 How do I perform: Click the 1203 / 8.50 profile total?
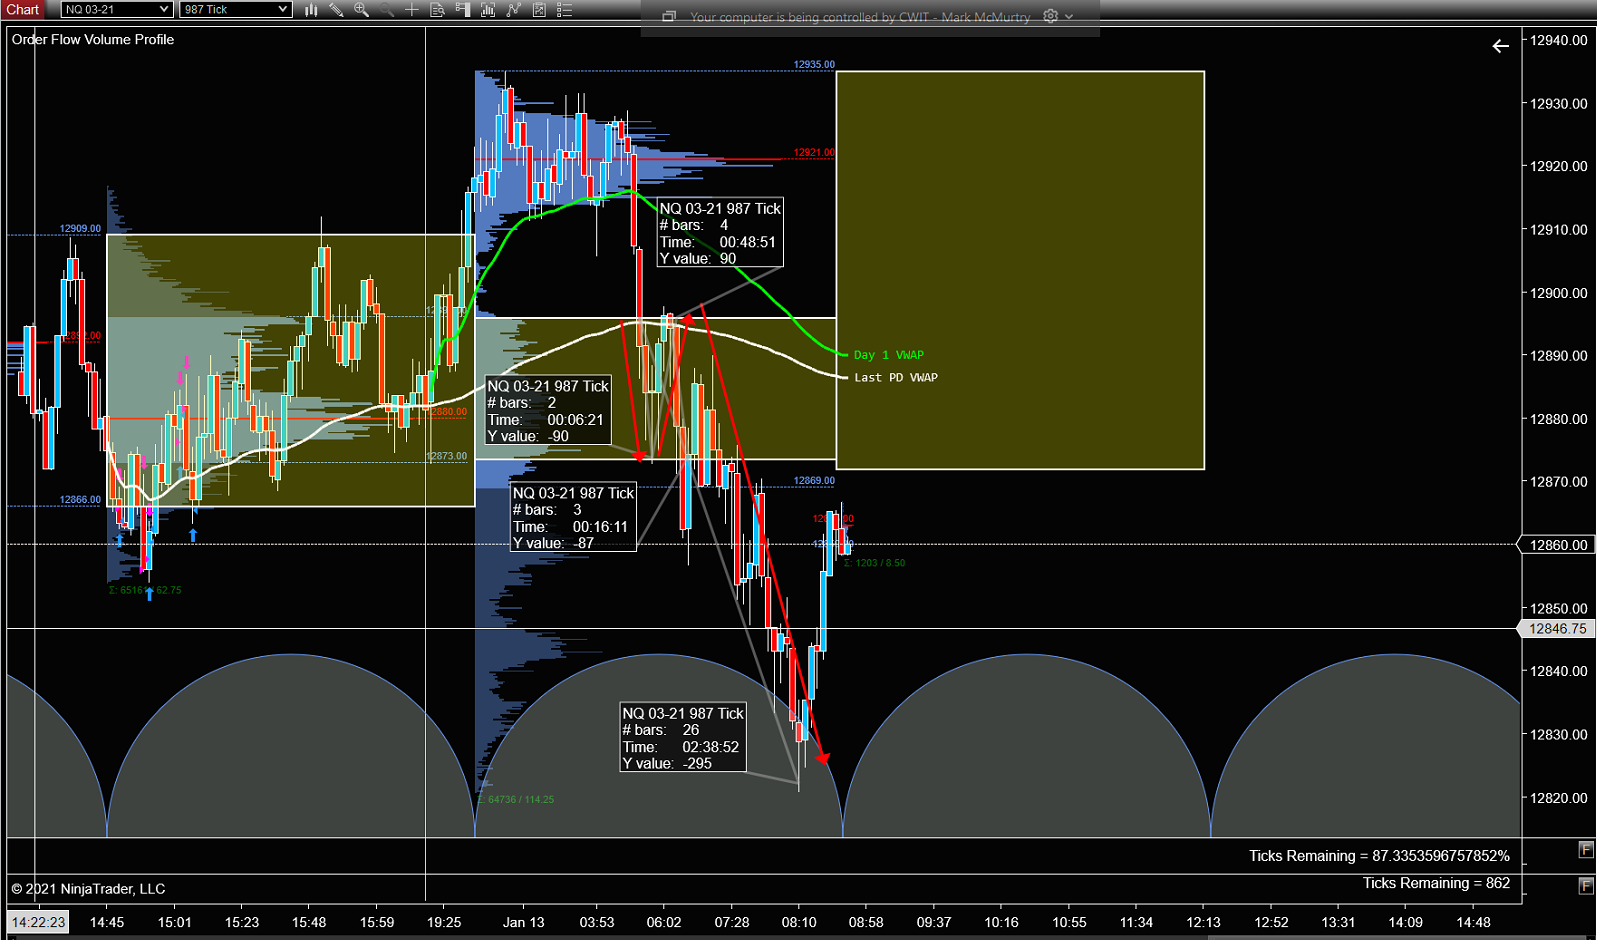click(x=875, y=563)
